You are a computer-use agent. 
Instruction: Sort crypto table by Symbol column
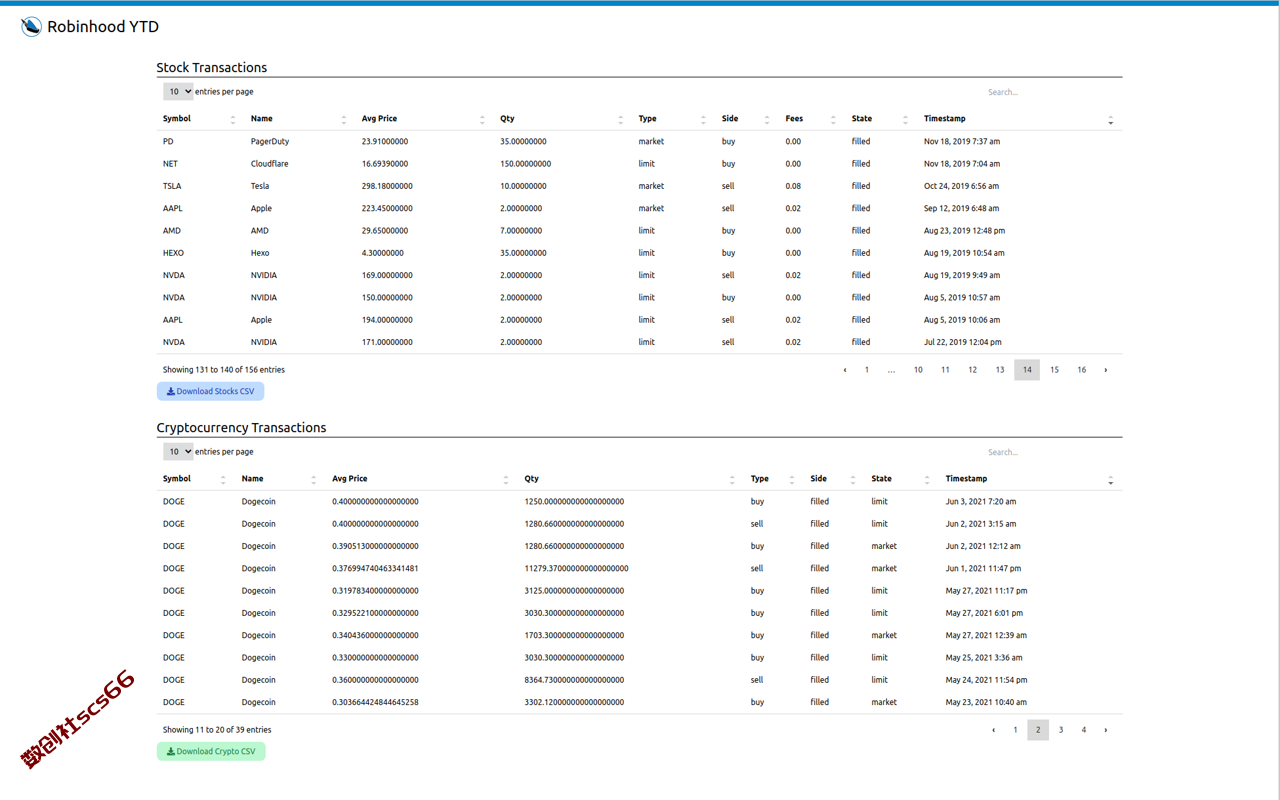coord(196,479)
